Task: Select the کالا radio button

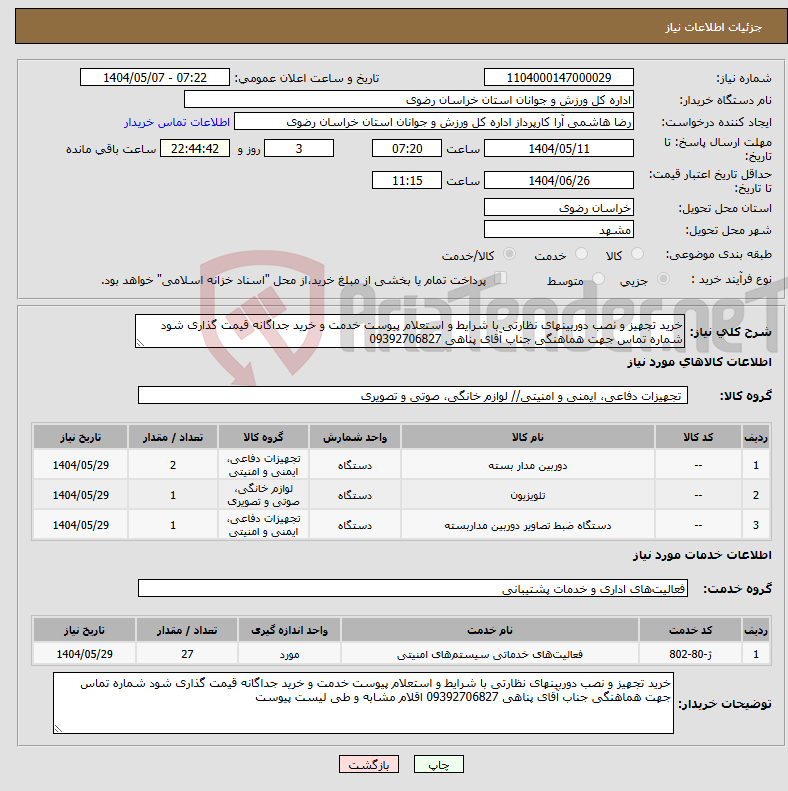Action: pyautogui.click(x=638, y=254)
